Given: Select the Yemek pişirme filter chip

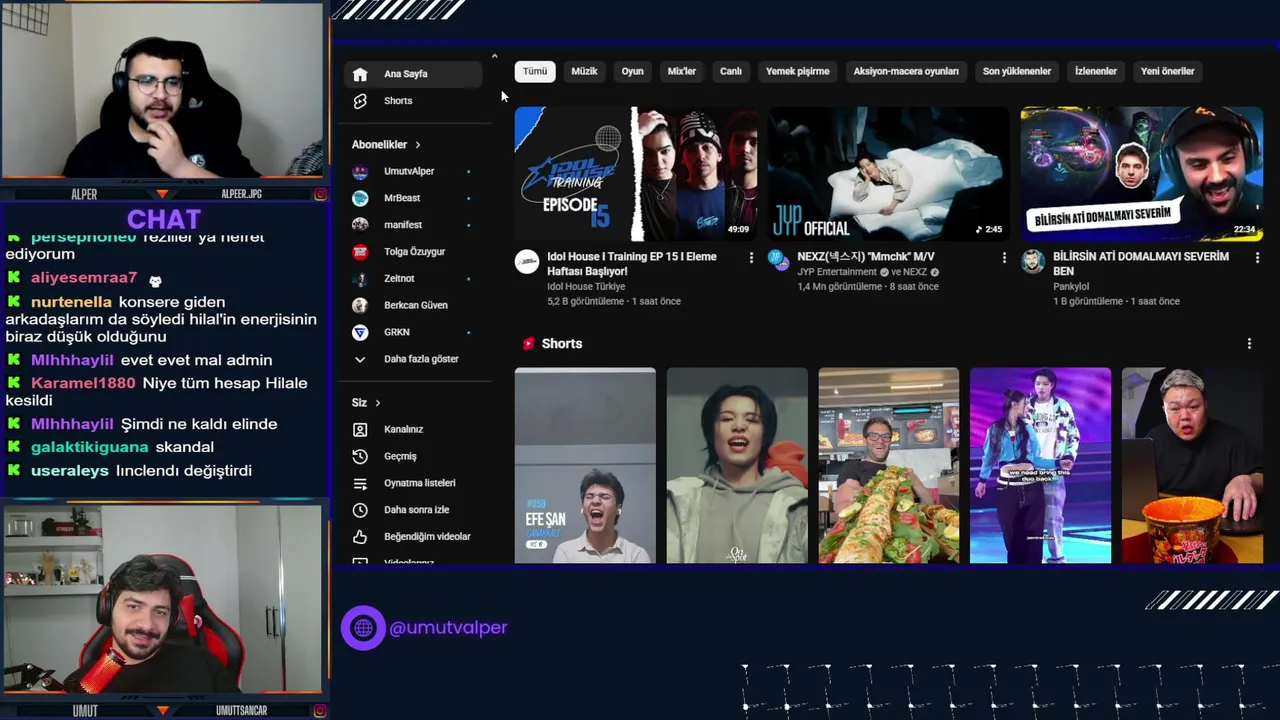Looking at the screenshot, I should point(798,71).
